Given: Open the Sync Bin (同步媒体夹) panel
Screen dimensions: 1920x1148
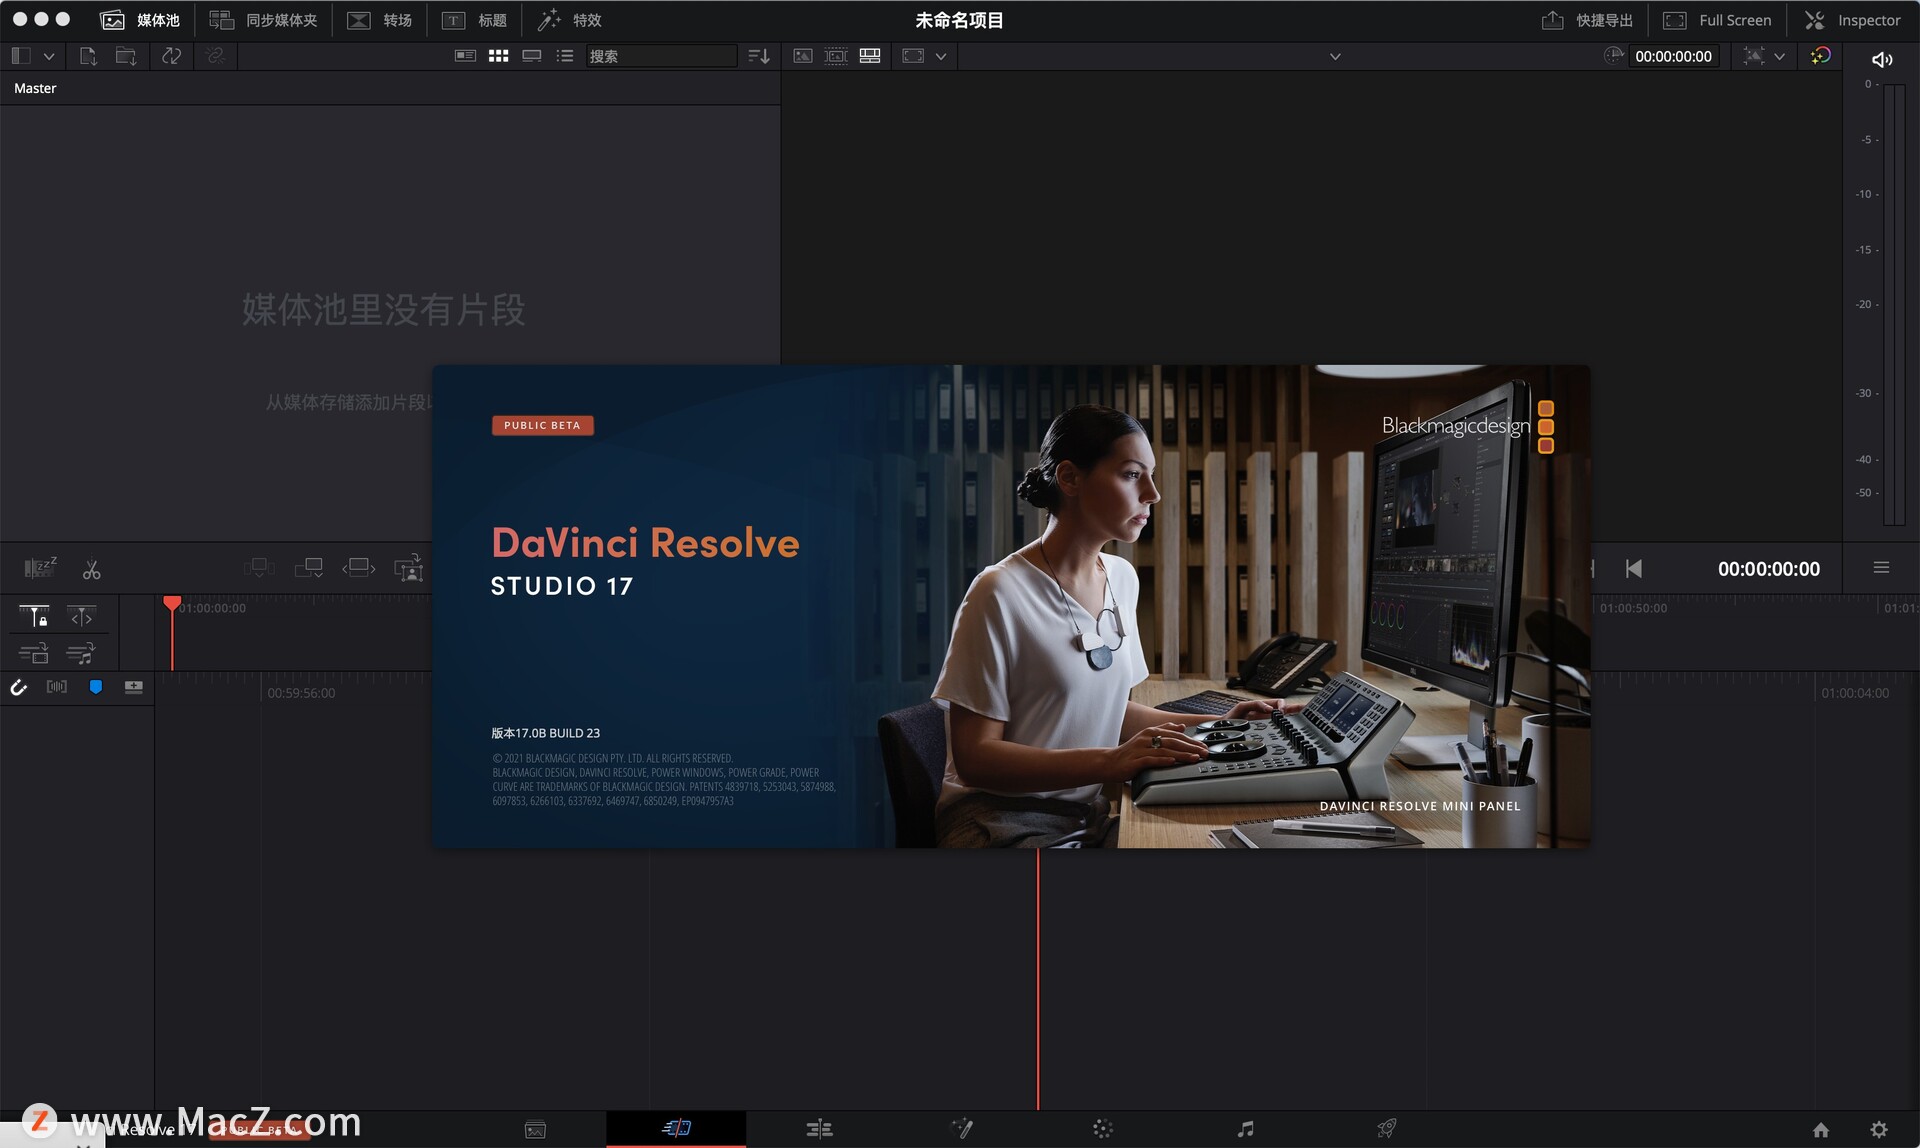Looking at the screenshot, I should (x=263, y=20).
